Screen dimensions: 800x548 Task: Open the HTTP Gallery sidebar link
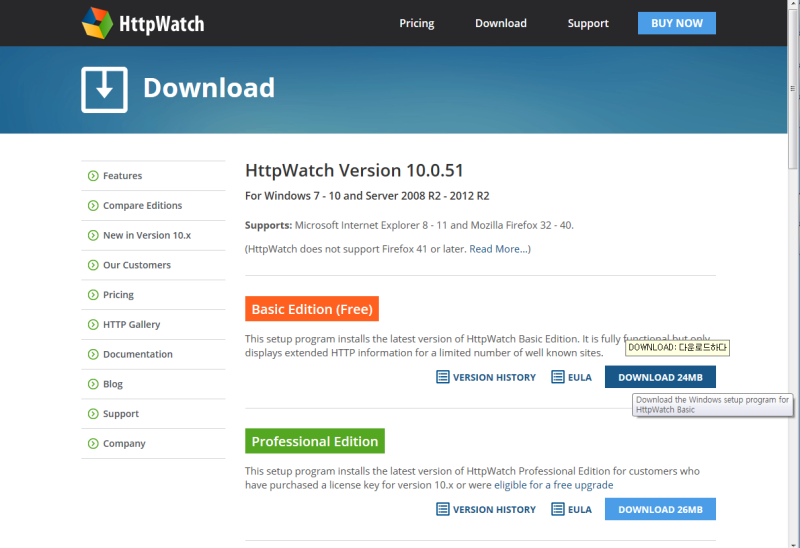tap(132, 325)
